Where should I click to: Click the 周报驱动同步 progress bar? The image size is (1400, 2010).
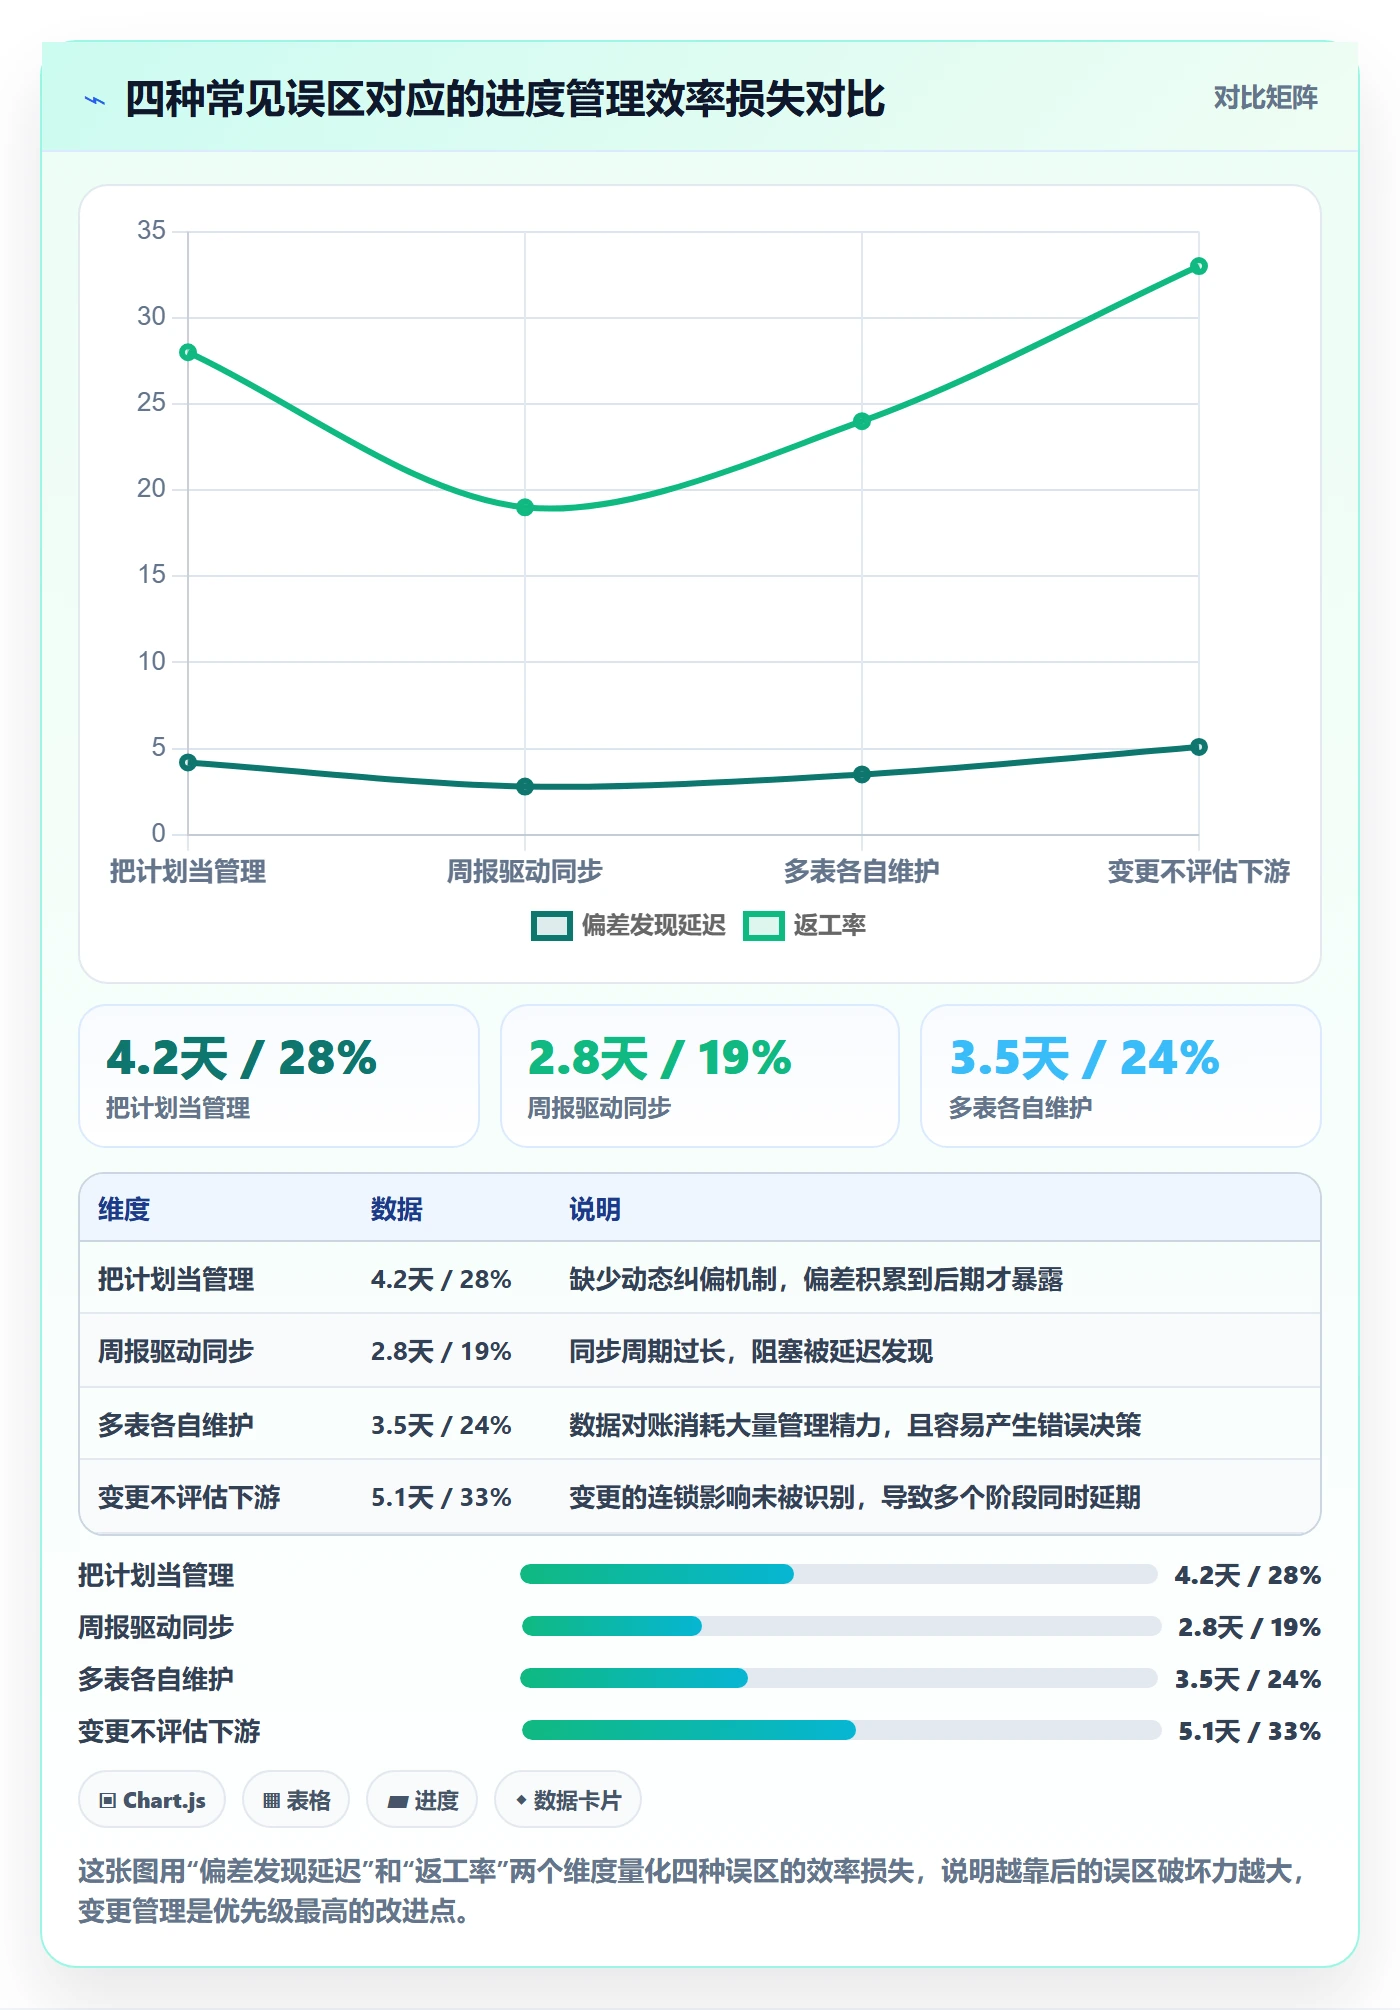pyautogui.click(x=841, y=1626)
